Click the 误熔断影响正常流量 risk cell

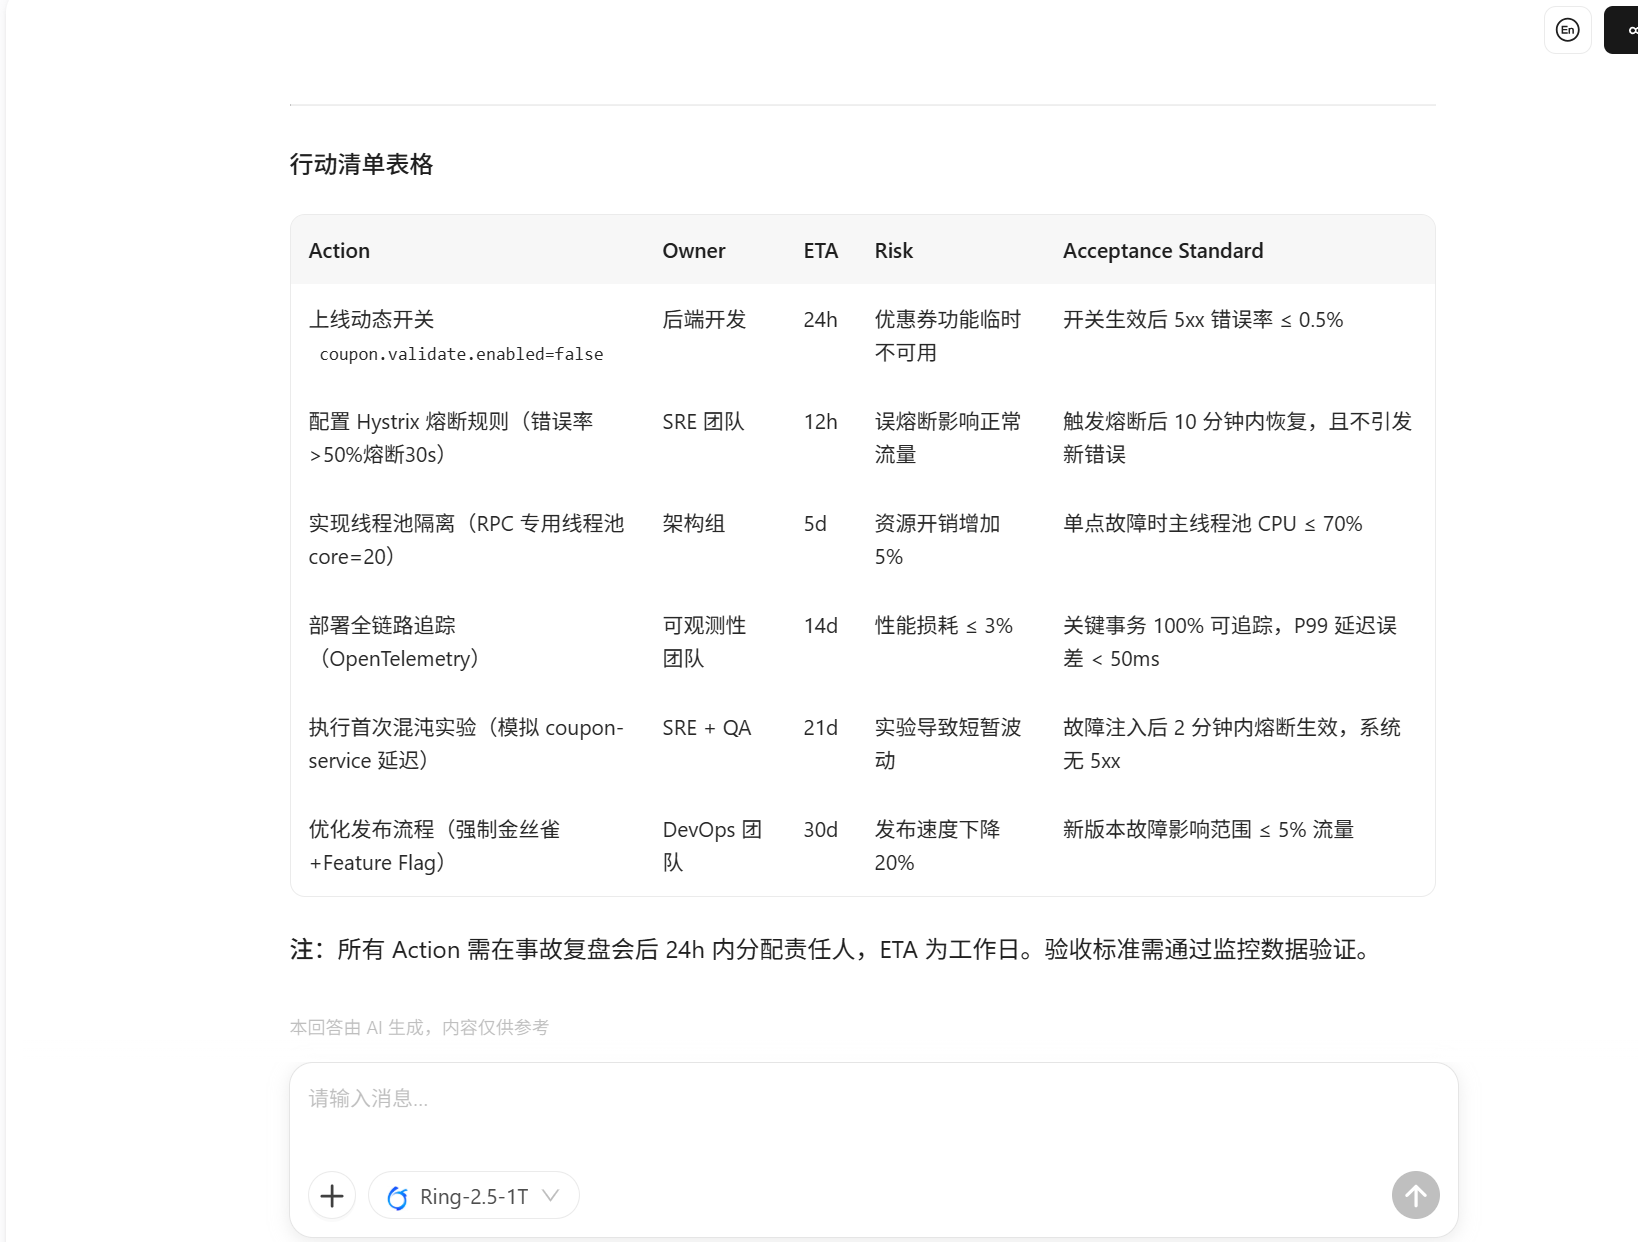tap(947, 438)
